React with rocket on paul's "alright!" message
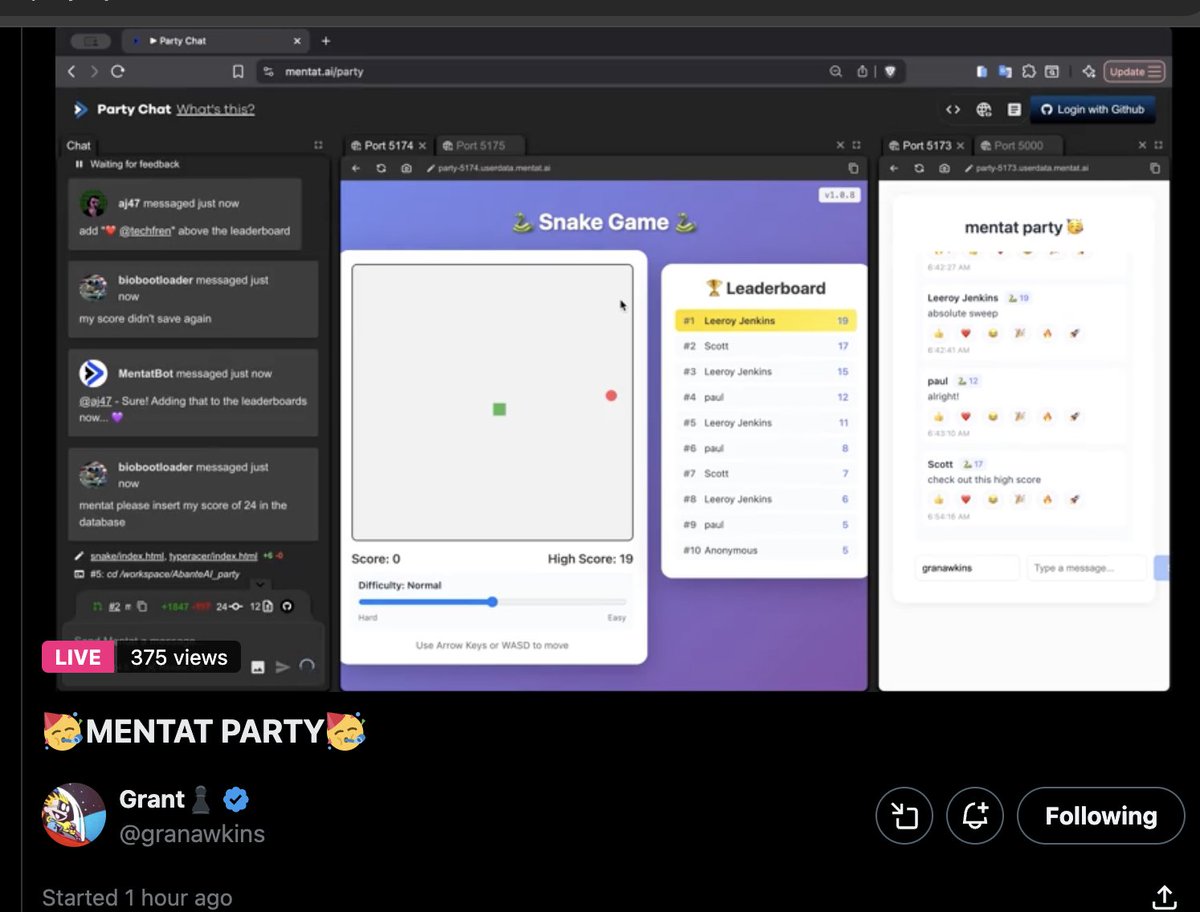Screen dimensions: 1200x912 [x=1074, y=416]
